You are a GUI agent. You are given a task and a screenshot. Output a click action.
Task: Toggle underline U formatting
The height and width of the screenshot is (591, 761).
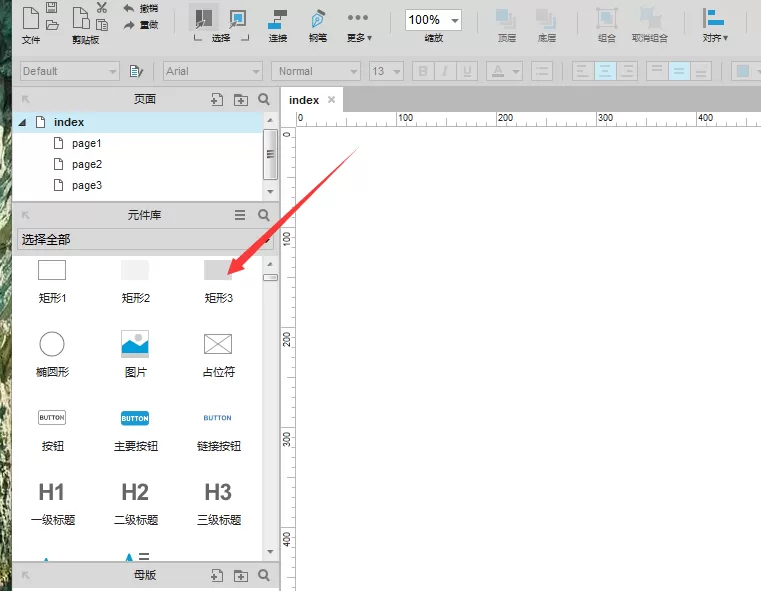pyautogui.click(x=466, y=71)
